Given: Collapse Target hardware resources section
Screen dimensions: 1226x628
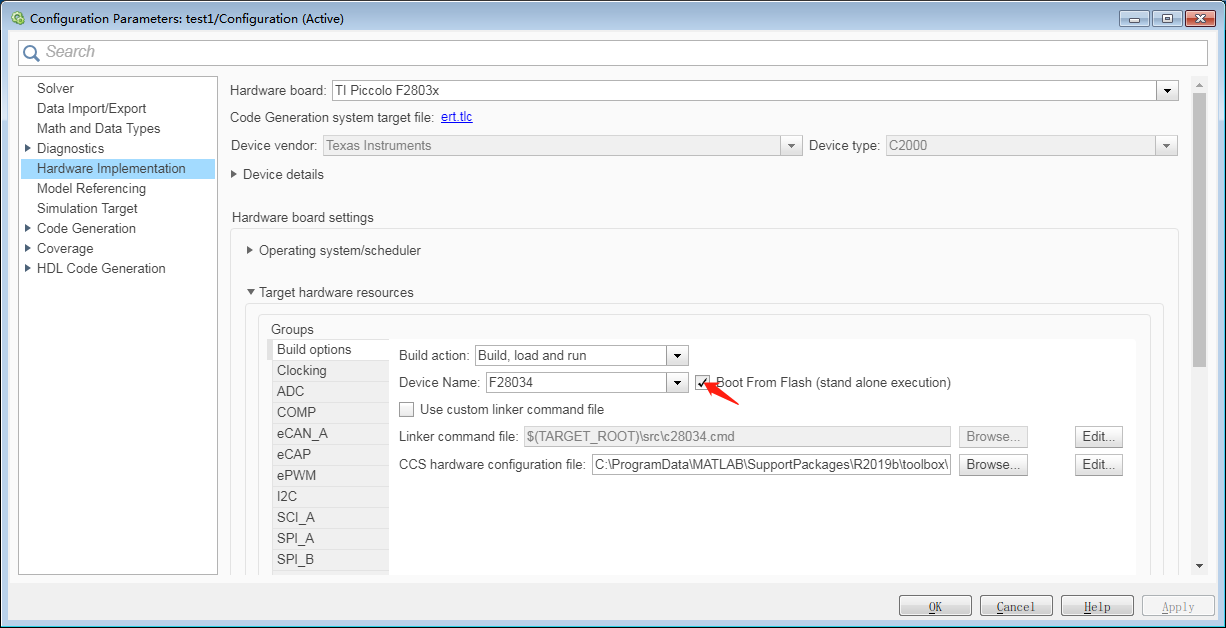Looking at the screenshot, I should pyautogui.click(x=250, y=293).
